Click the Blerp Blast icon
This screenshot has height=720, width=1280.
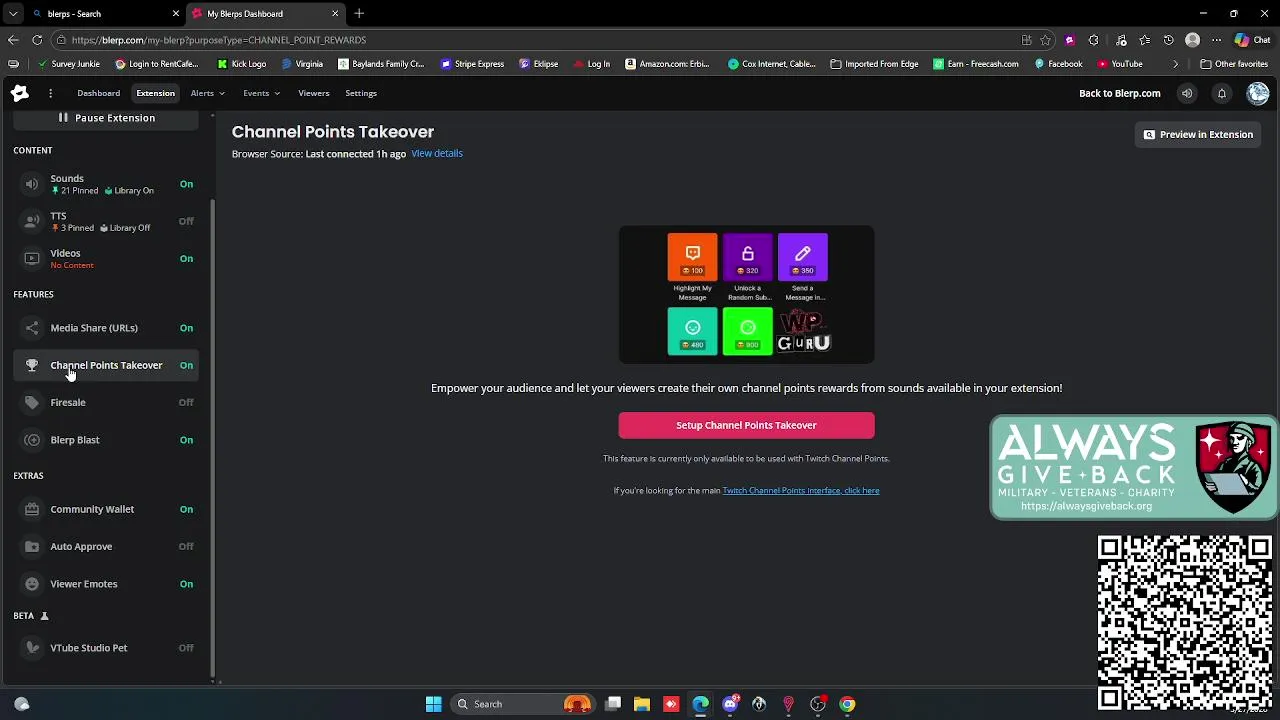coord(32,440)
